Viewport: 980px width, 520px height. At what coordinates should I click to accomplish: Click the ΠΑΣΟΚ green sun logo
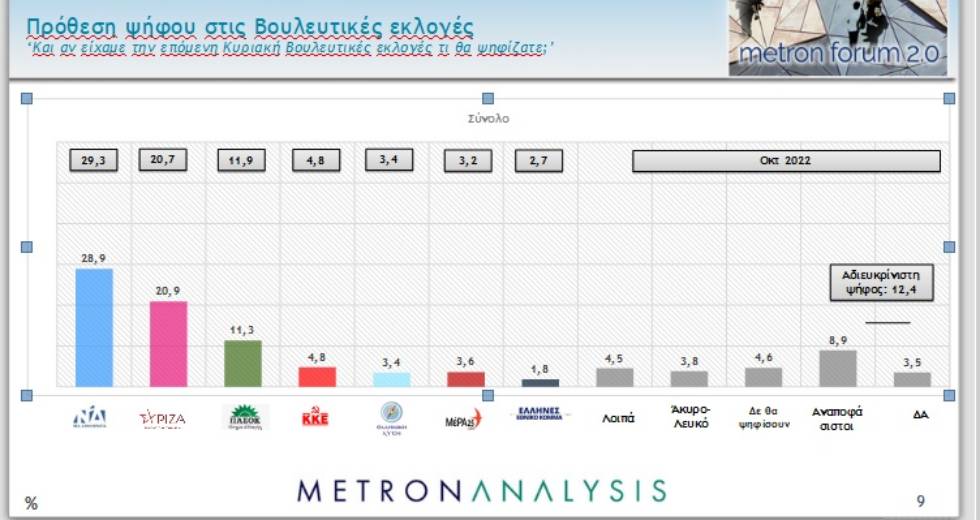(246, 417)
